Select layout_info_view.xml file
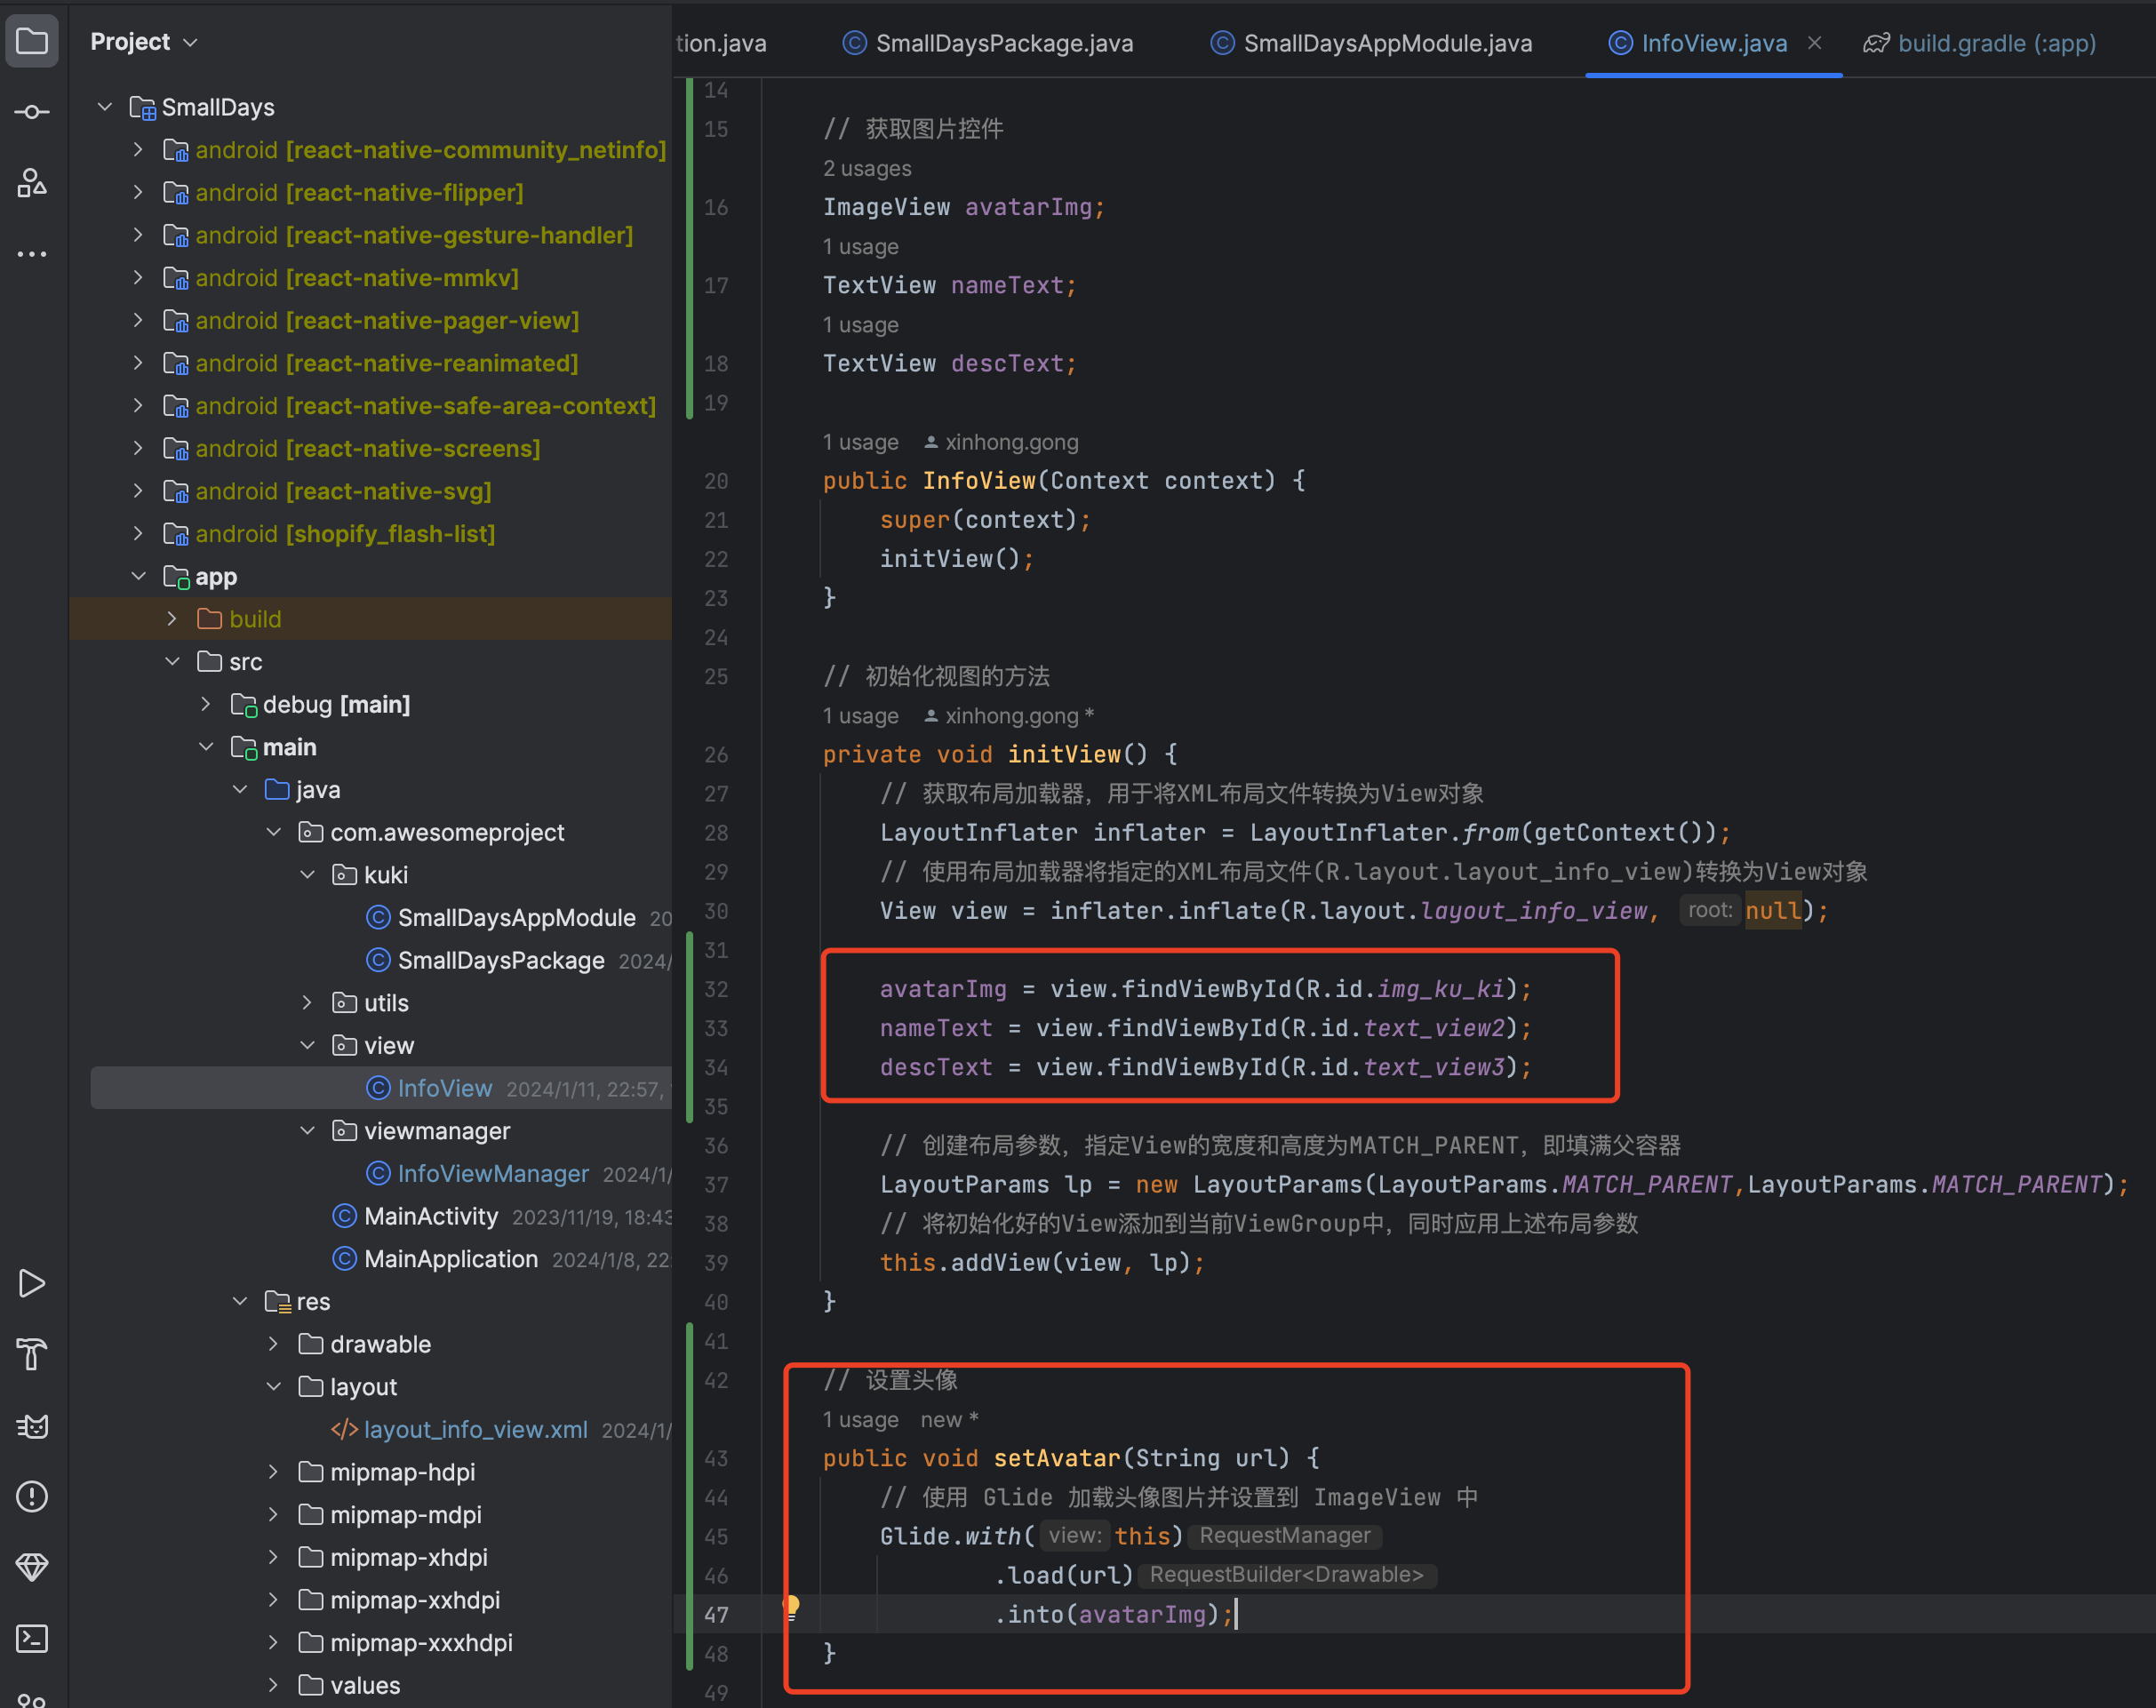 pyautogui.click(x=475, y=1430)
